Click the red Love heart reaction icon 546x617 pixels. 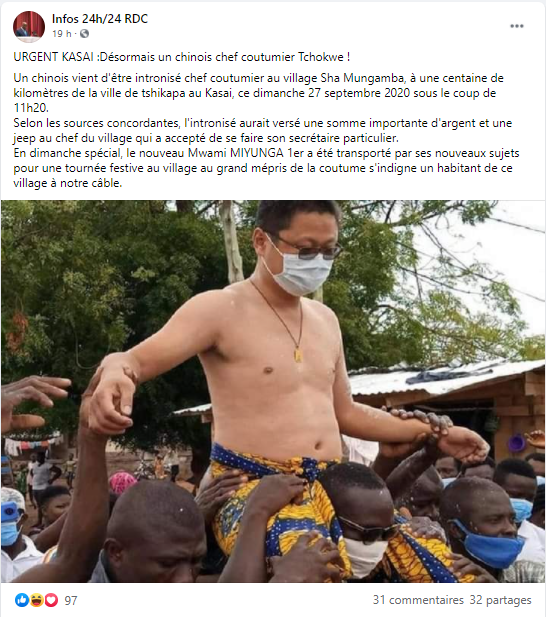pos(51,600)
